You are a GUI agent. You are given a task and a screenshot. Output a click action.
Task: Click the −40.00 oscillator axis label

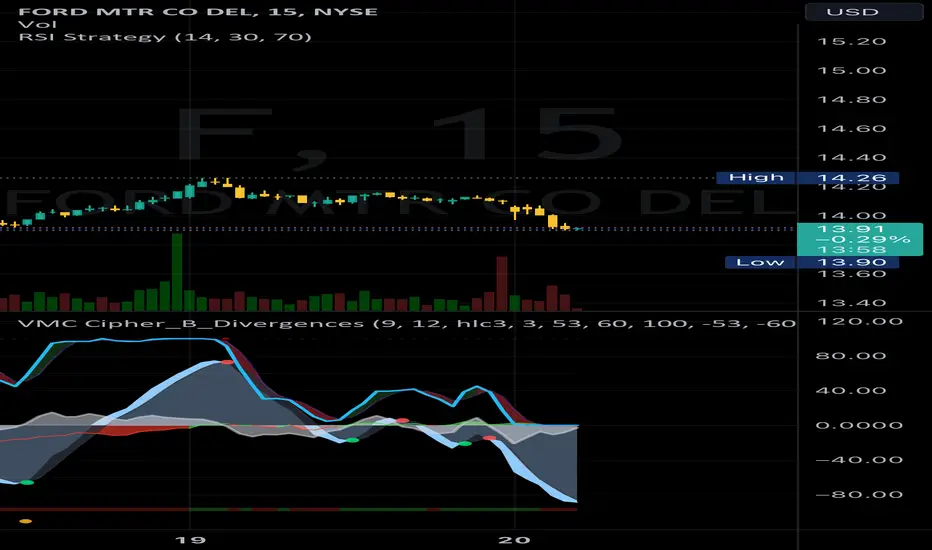[860, 460]
